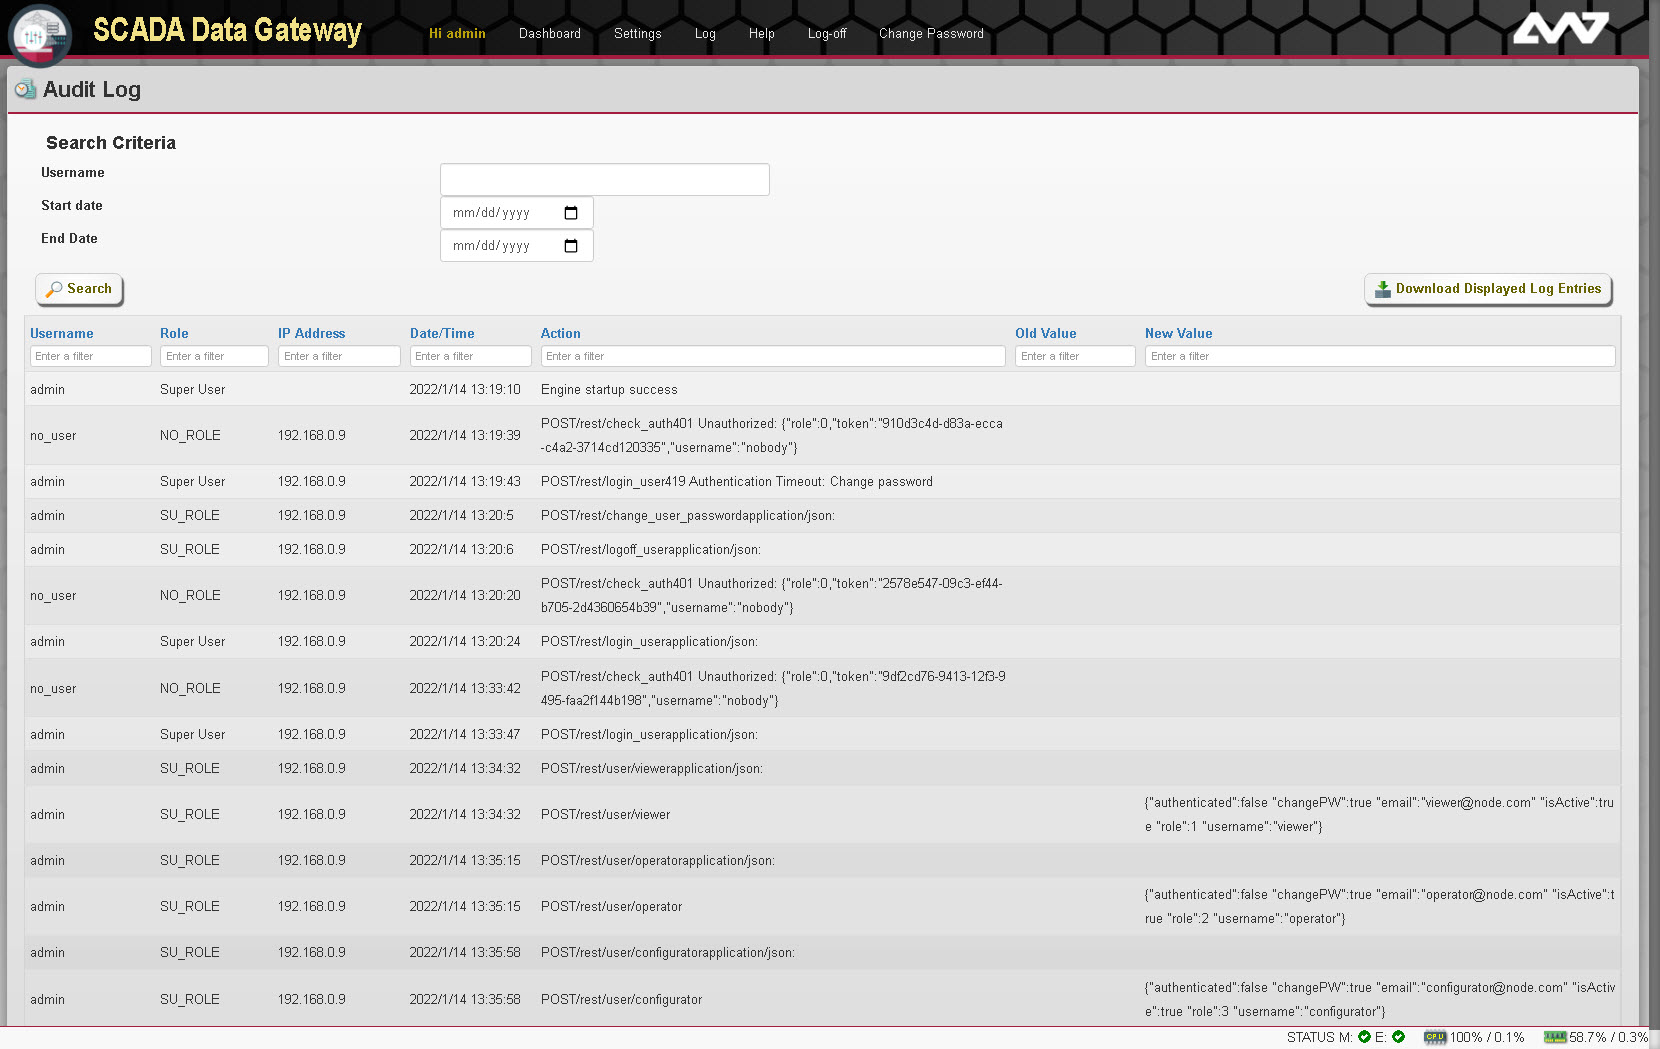The height and width of the screenshot is (1049, 1660).
Task: Open the Start date calendar picker icon
Action: [571, 213]
